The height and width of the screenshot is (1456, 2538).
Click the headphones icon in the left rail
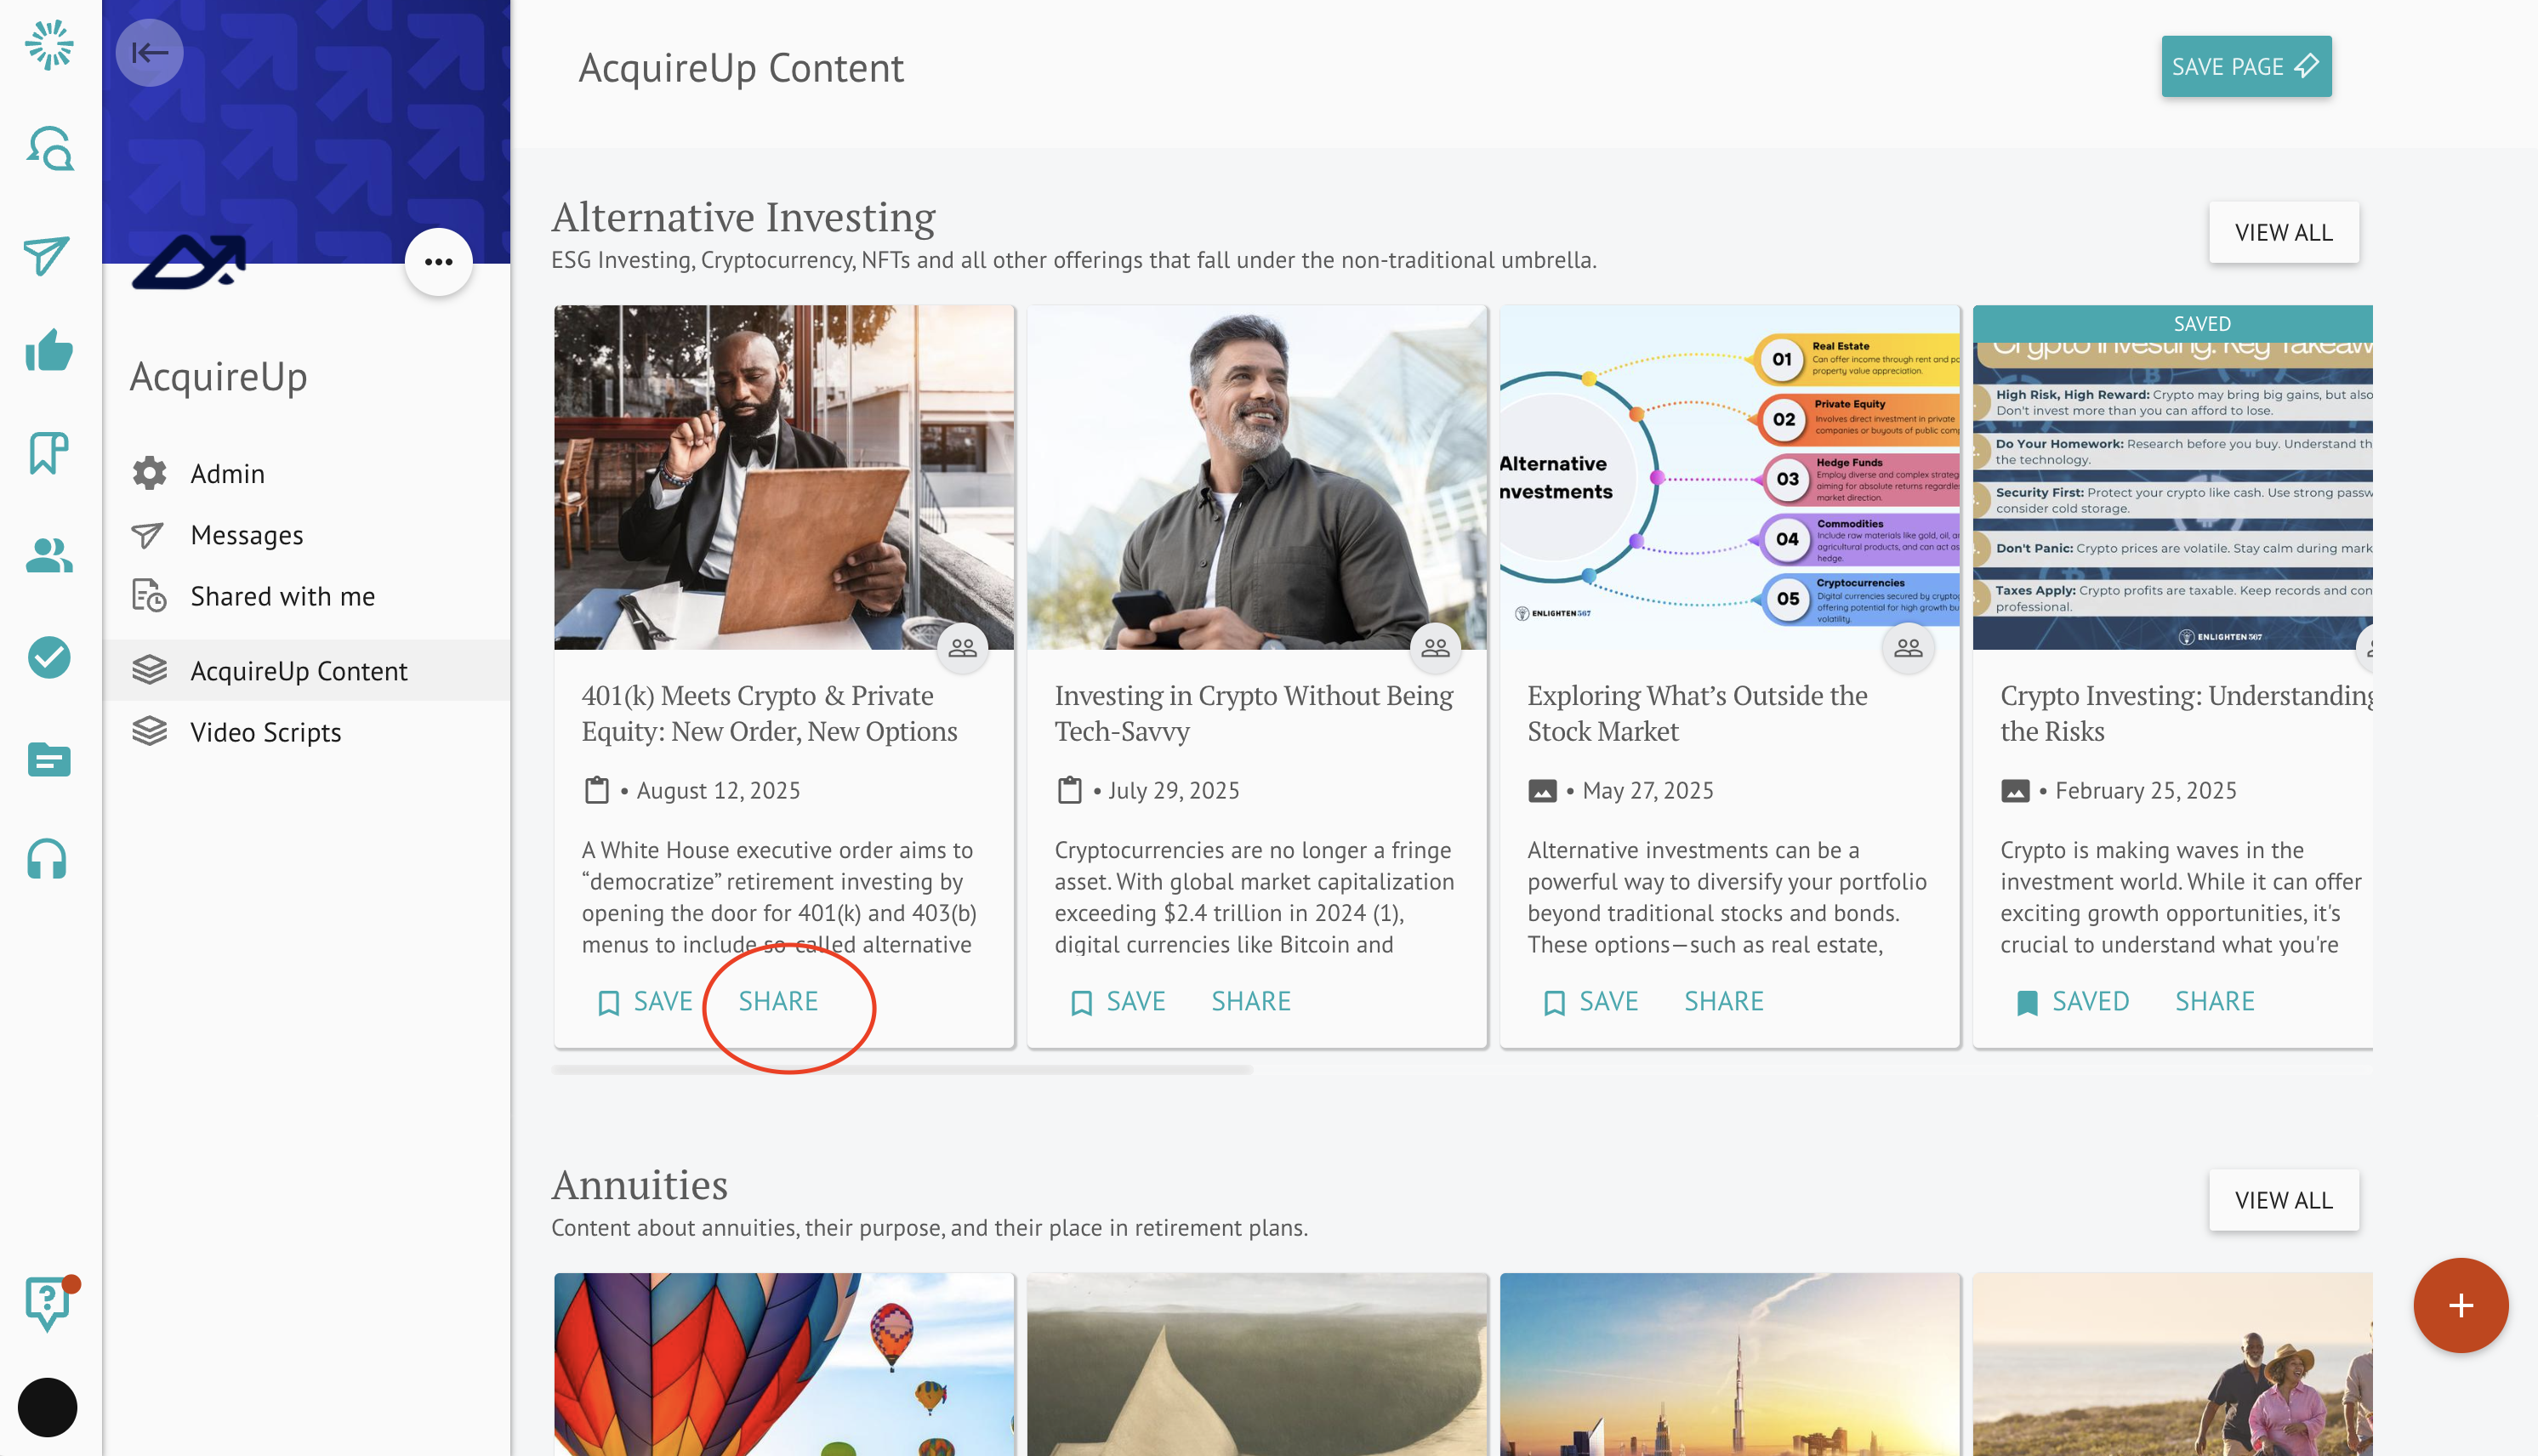point(47,859)
